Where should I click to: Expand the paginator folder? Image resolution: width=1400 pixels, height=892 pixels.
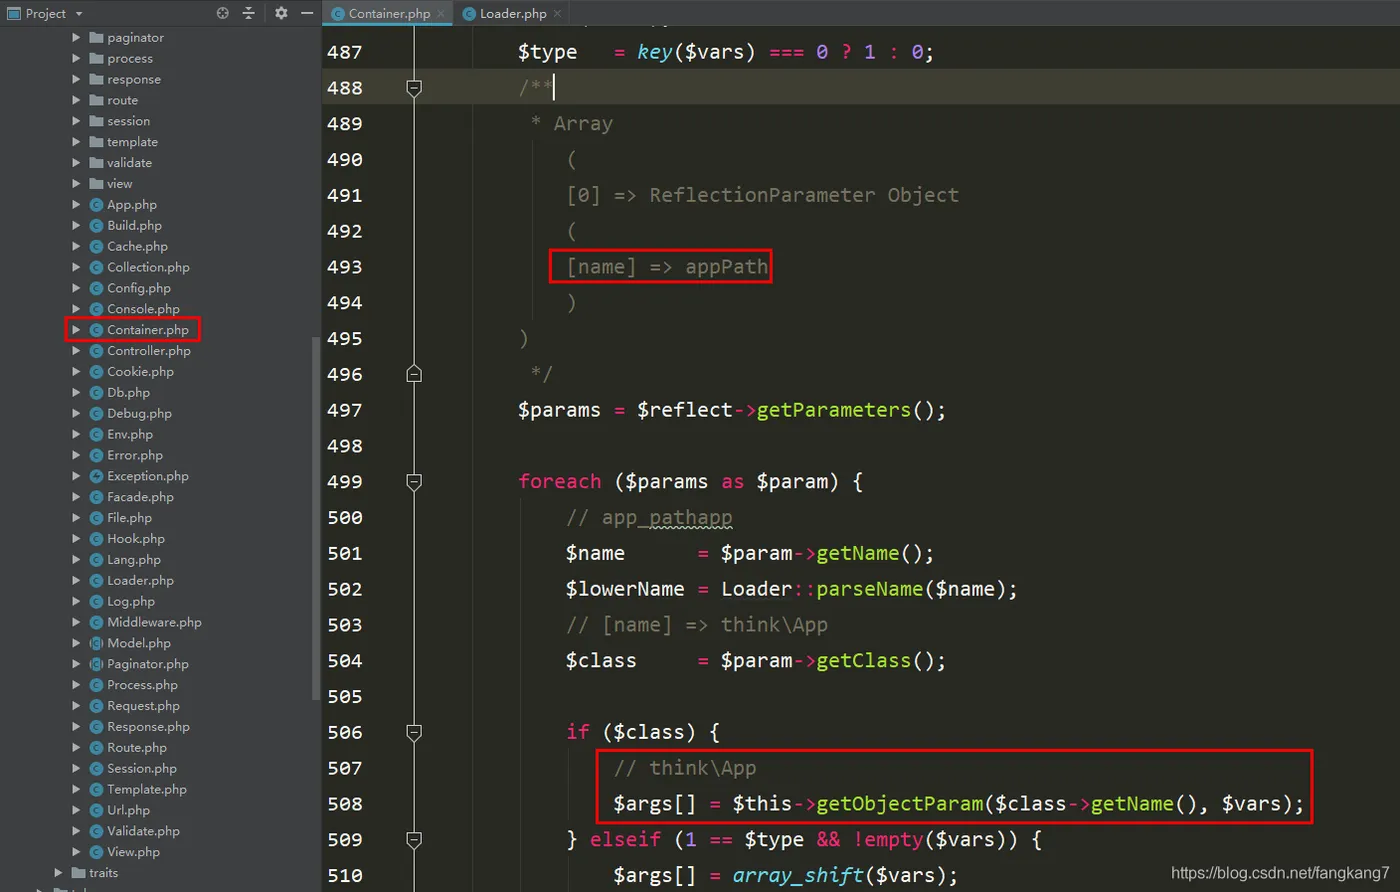coord(76,38)
